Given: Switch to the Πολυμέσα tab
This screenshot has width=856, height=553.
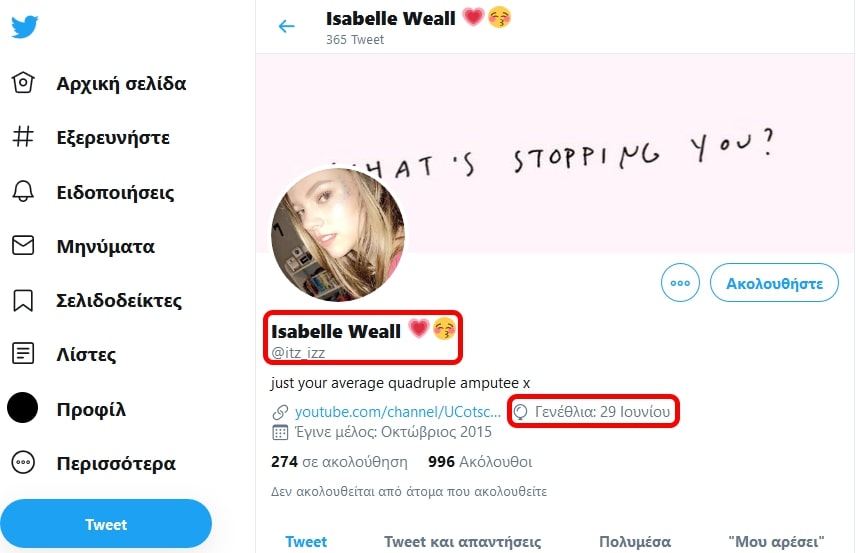Looking at the screenshot, I should (x=635, y=542).
